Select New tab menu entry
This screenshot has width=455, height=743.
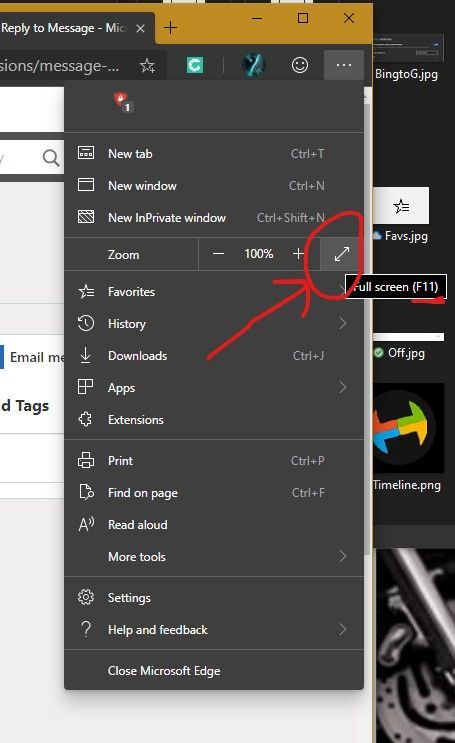(x=214, y=153)
